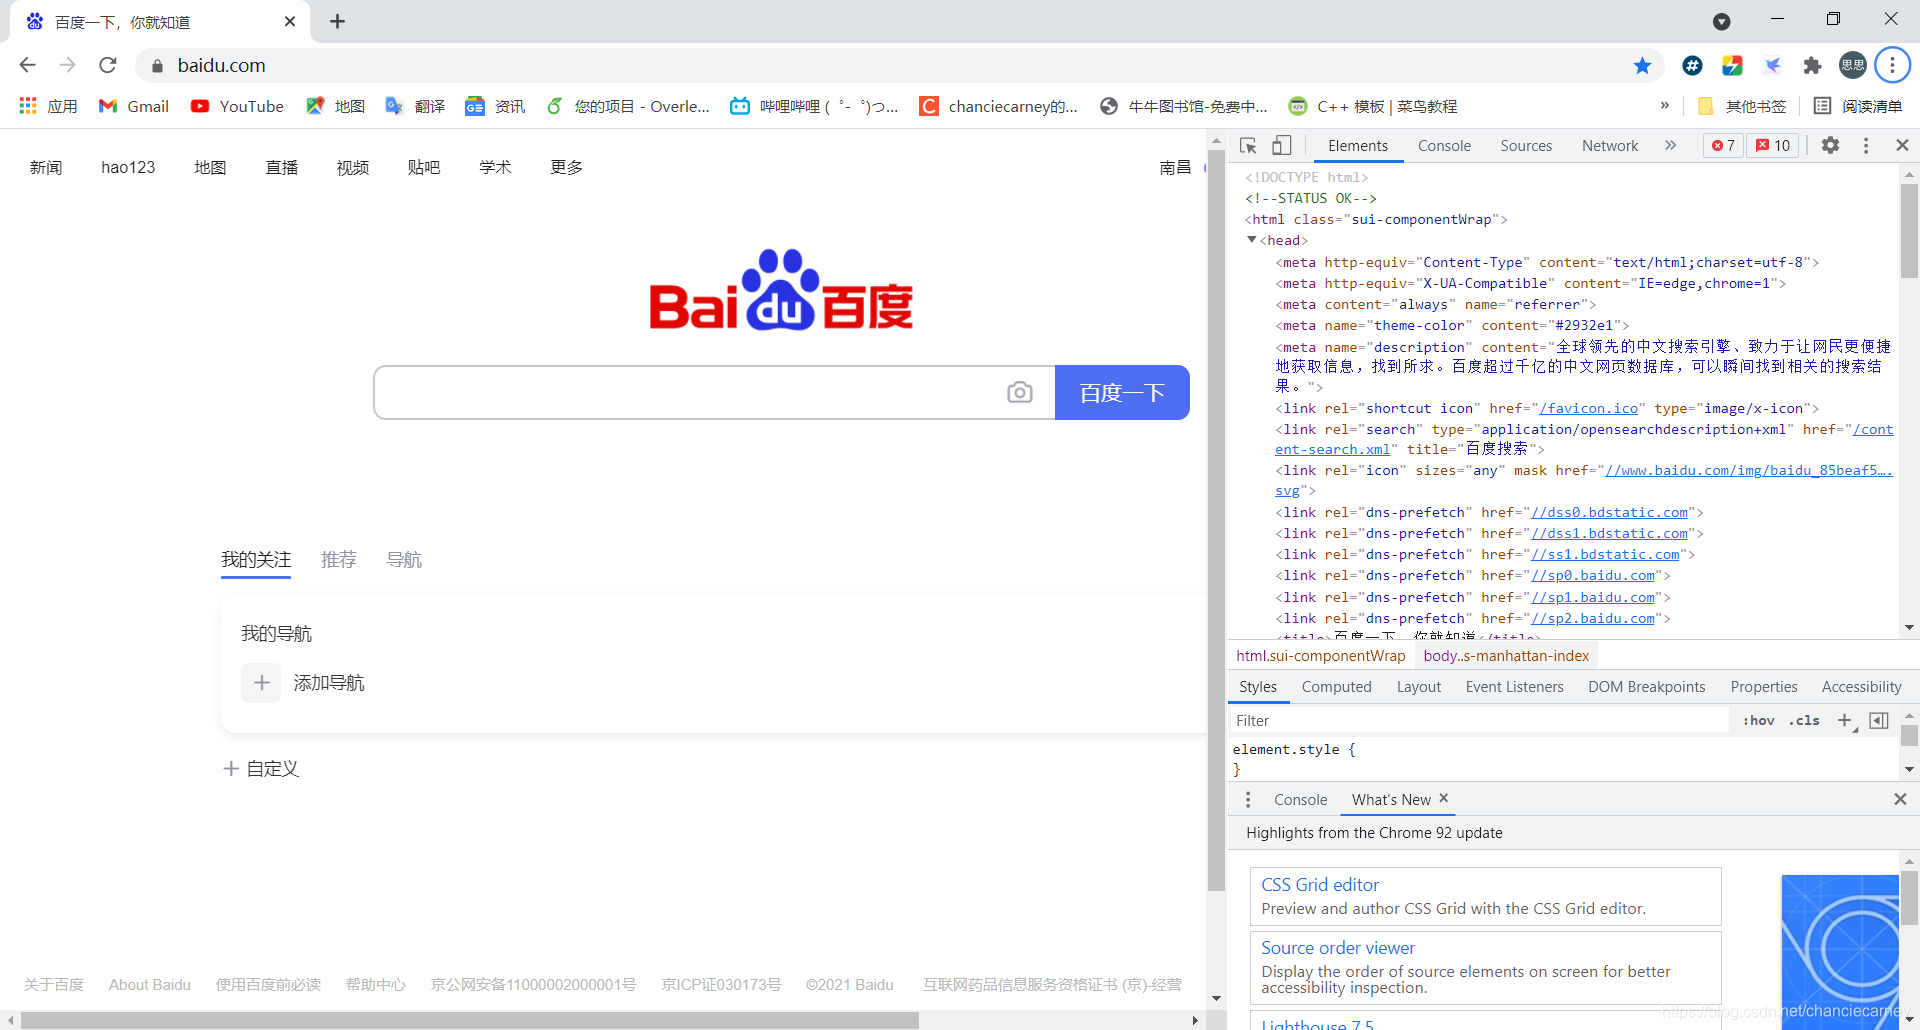Click the 7 errors counter
The width and height of the screenshot is (1920, 1030).
(x=1723, y=146)
